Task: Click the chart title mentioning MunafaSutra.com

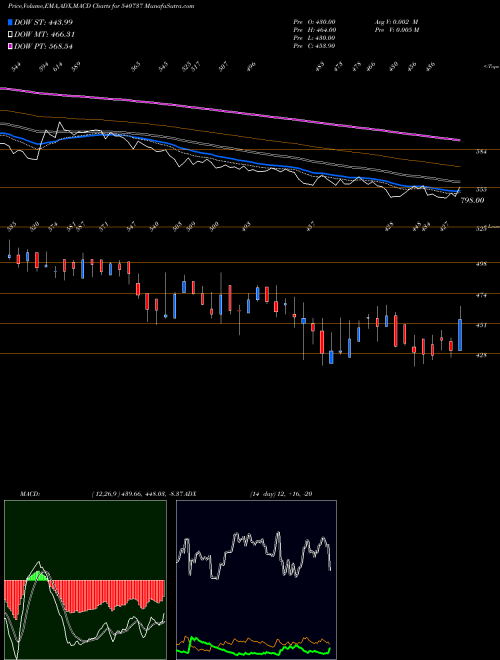Action: click(x=101, y=7)
